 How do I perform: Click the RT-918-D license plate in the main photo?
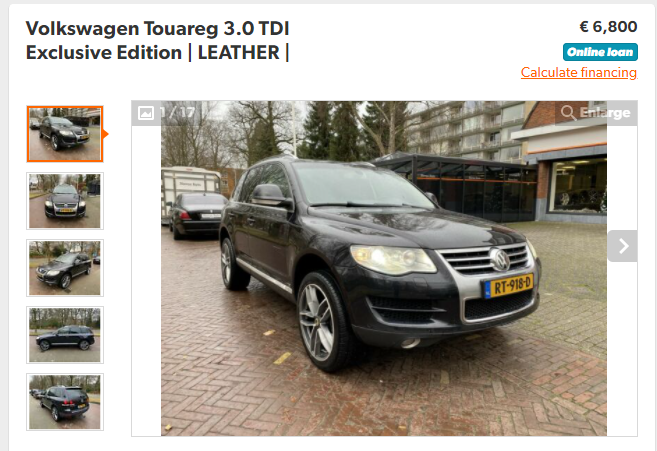pos(509,286)
